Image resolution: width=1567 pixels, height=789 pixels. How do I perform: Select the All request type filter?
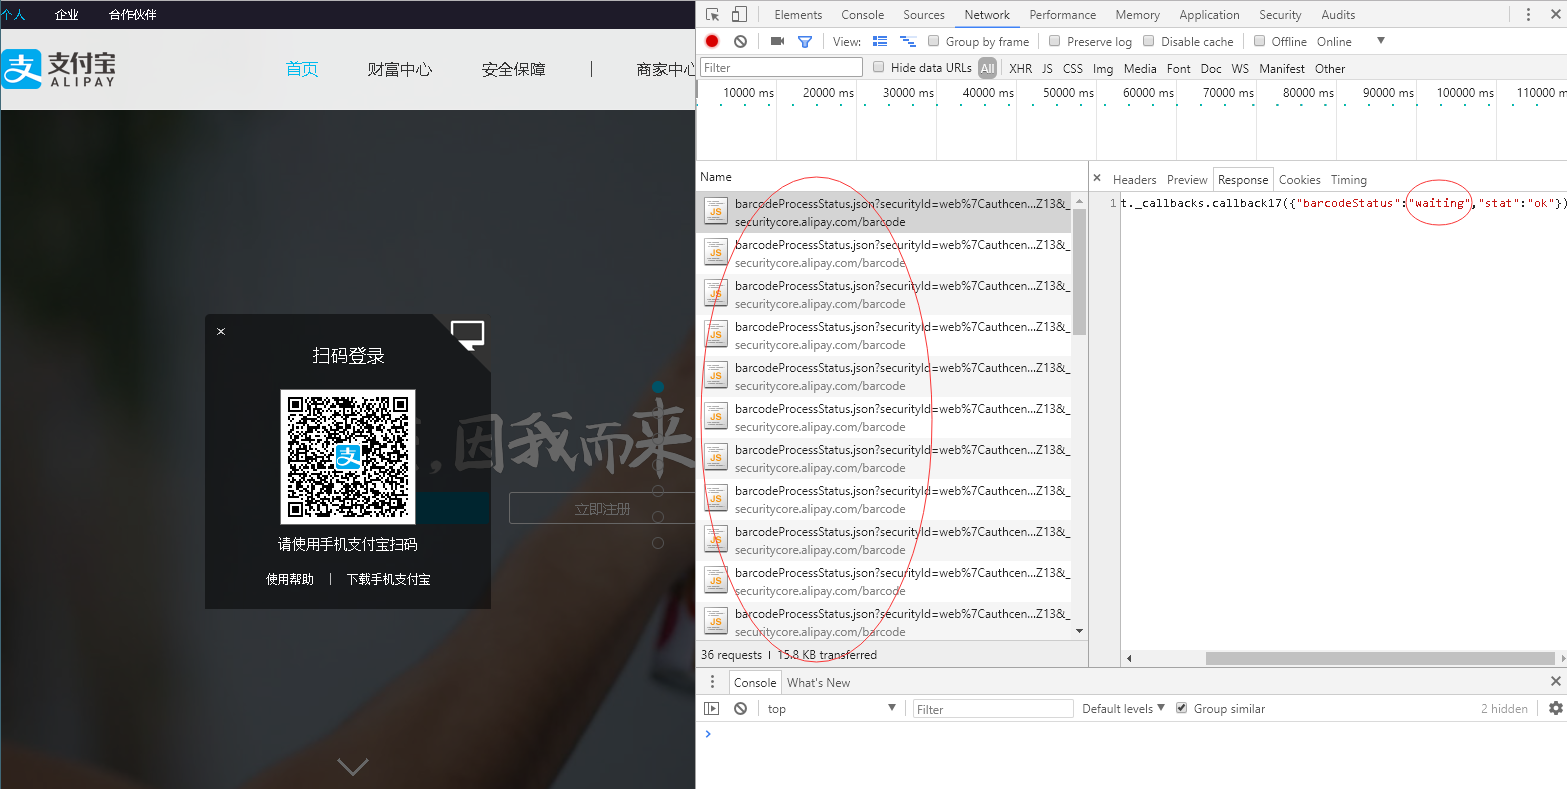(x=987, y=68)
